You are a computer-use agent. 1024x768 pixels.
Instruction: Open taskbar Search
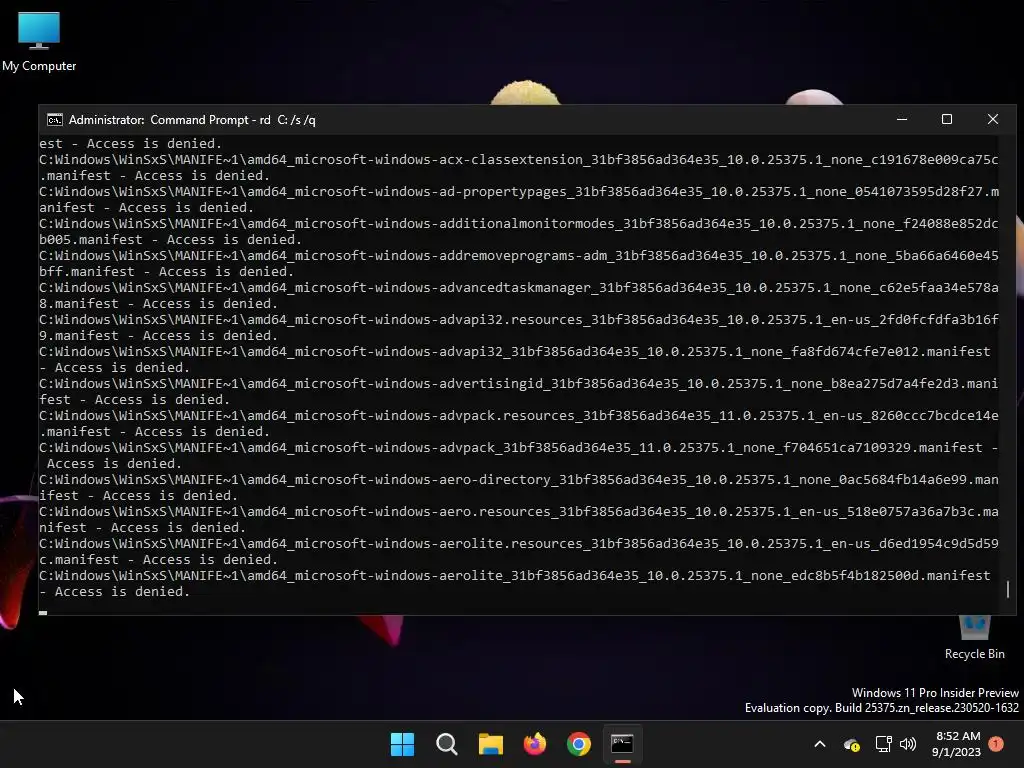tap(447, 744)
